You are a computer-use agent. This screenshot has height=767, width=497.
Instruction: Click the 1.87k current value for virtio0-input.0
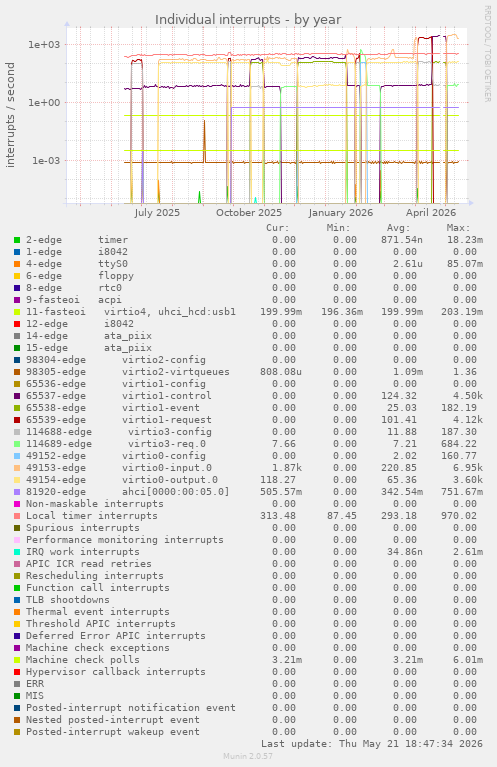point(287,468)
